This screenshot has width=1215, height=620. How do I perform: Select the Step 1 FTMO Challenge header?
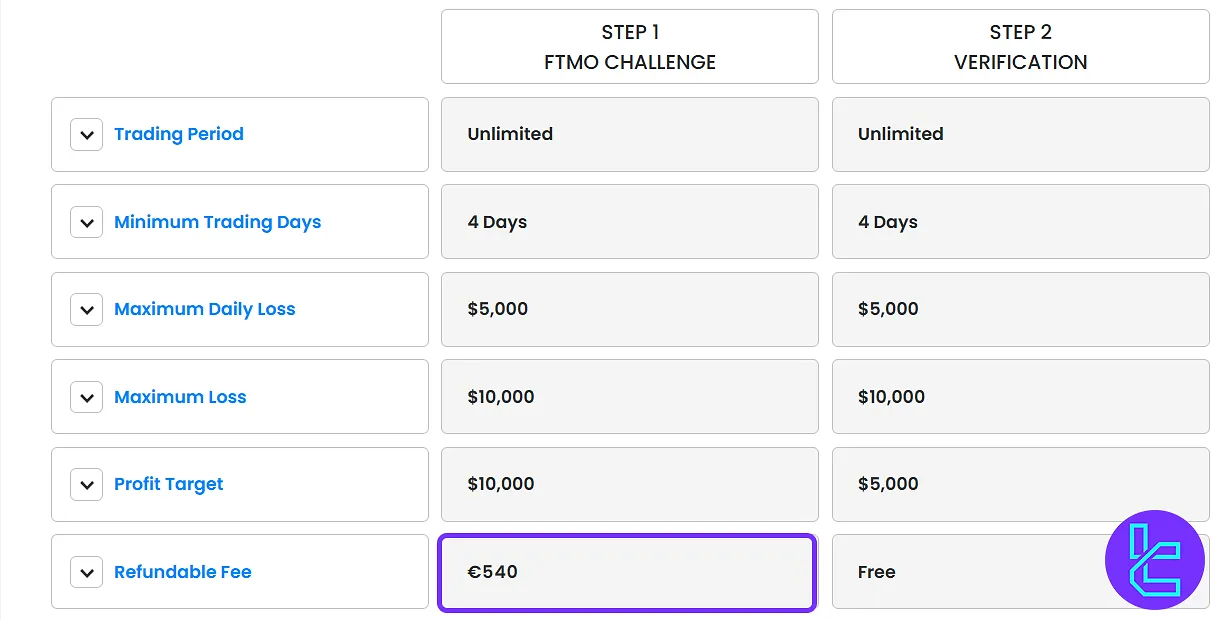click(629, 47)
